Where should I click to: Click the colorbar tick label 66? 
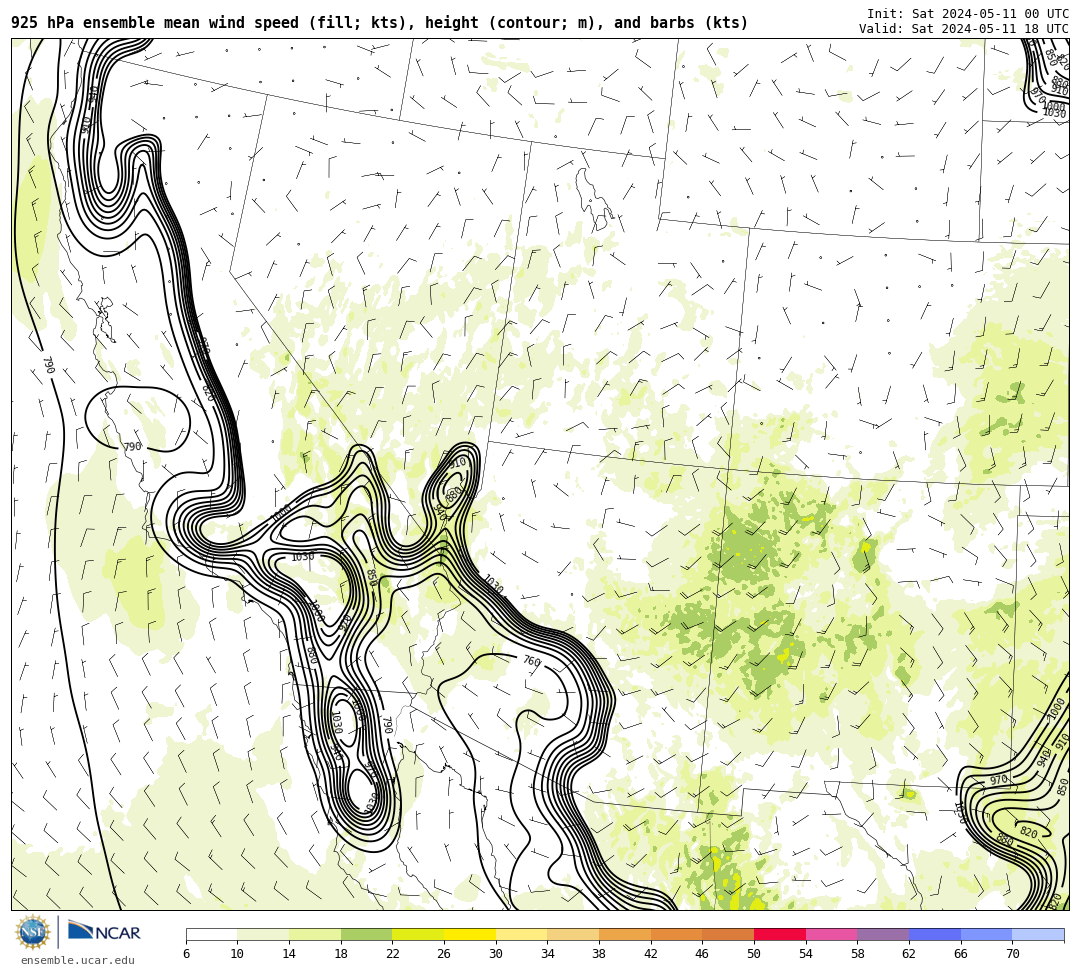[x=960, y=954]
